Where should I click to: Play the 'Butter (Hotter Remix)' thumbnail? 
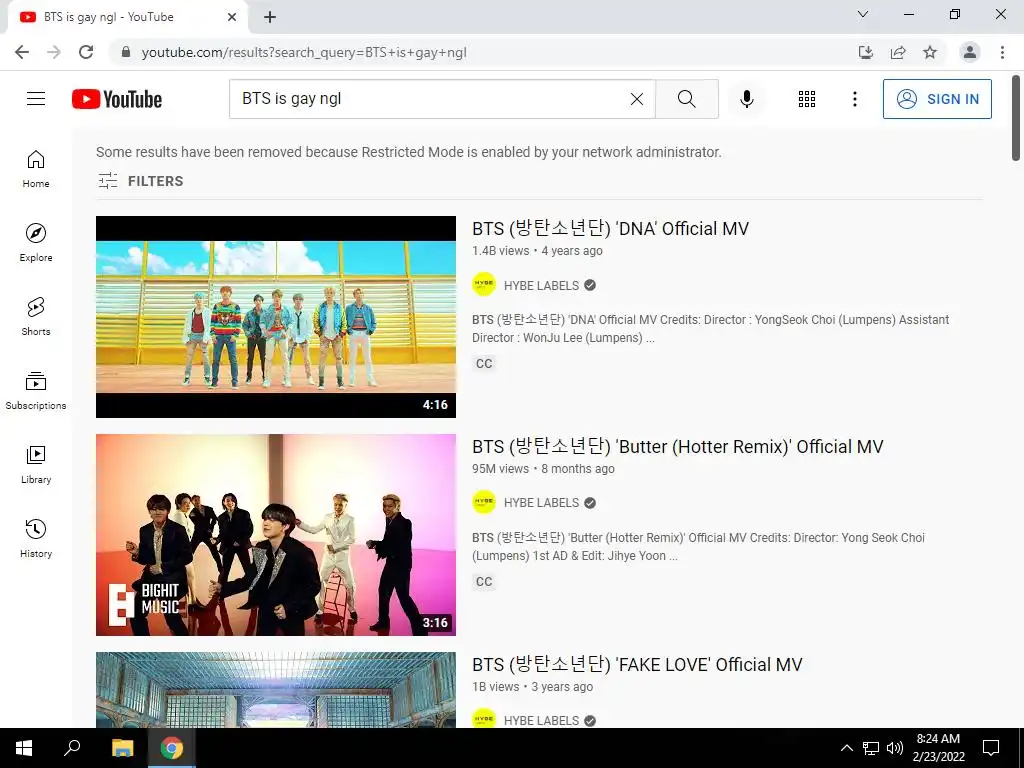(276, 535)
